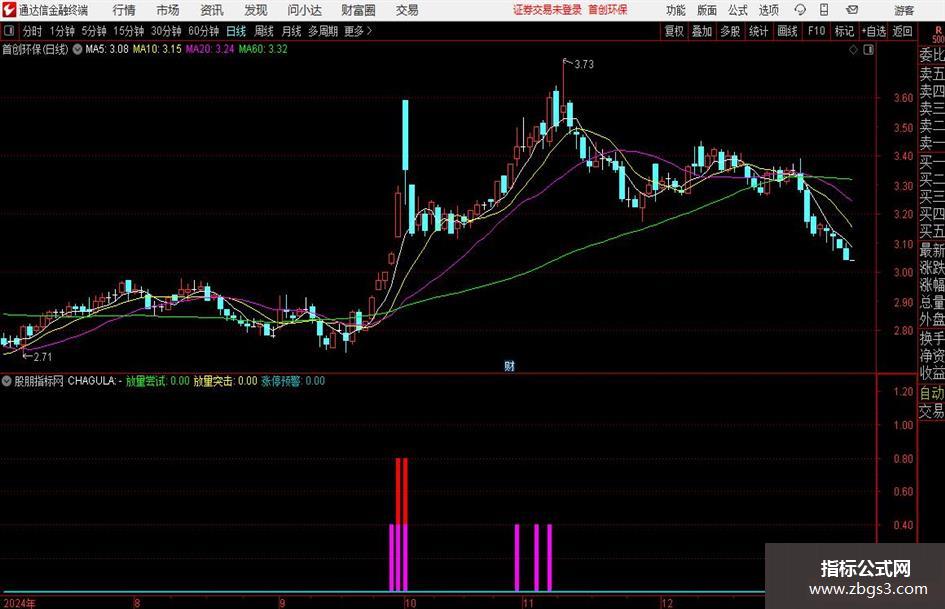Click the 证券交易未登录 login notice
The width and height of the screenshot is (945, 609).
click(547, 10)
